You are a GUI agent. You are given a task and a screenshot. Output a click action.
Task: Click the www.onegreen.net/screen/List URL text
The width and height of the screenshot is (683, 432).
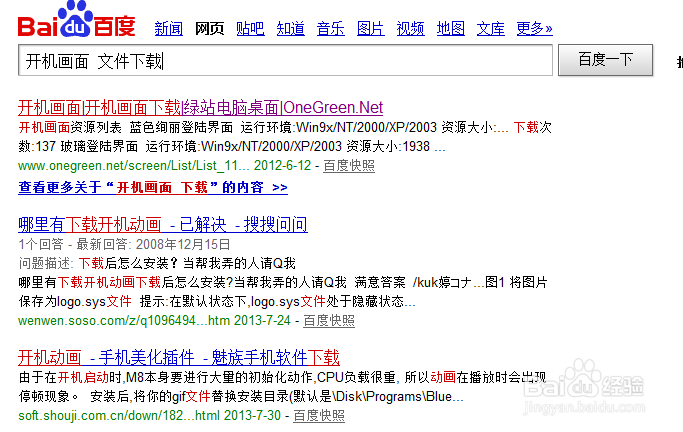[134, 165]
